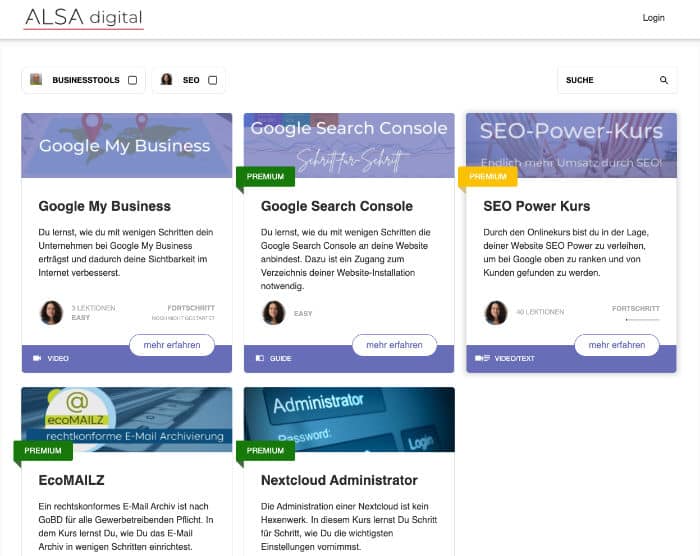700x556 pixels.
Task: Open the Google Search Console course title
Action: tap(337, 206)
